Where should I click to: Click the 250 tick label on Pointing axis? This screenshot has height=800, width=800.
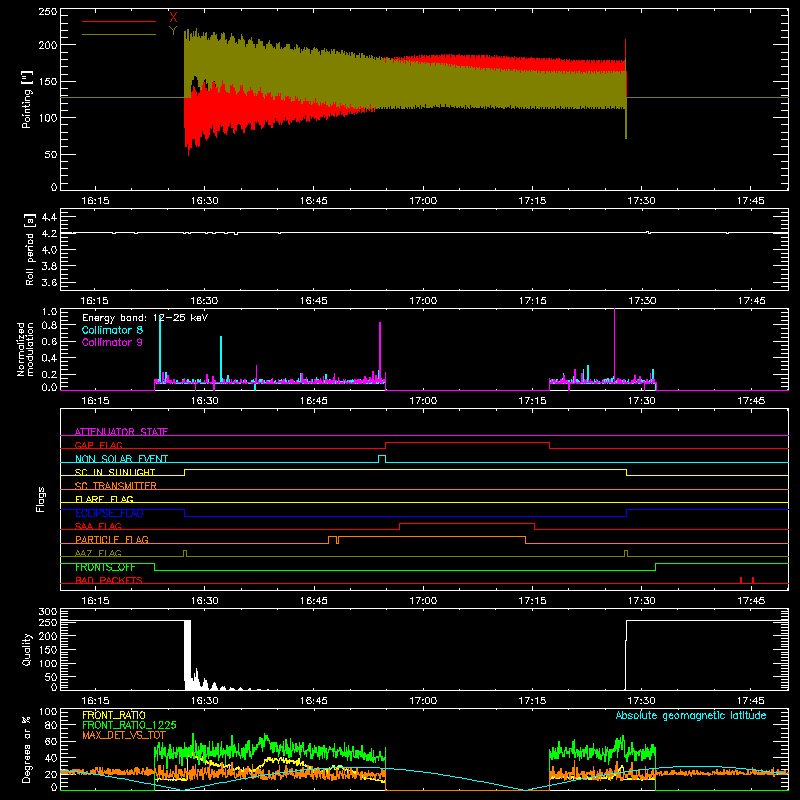coord(48,11)
